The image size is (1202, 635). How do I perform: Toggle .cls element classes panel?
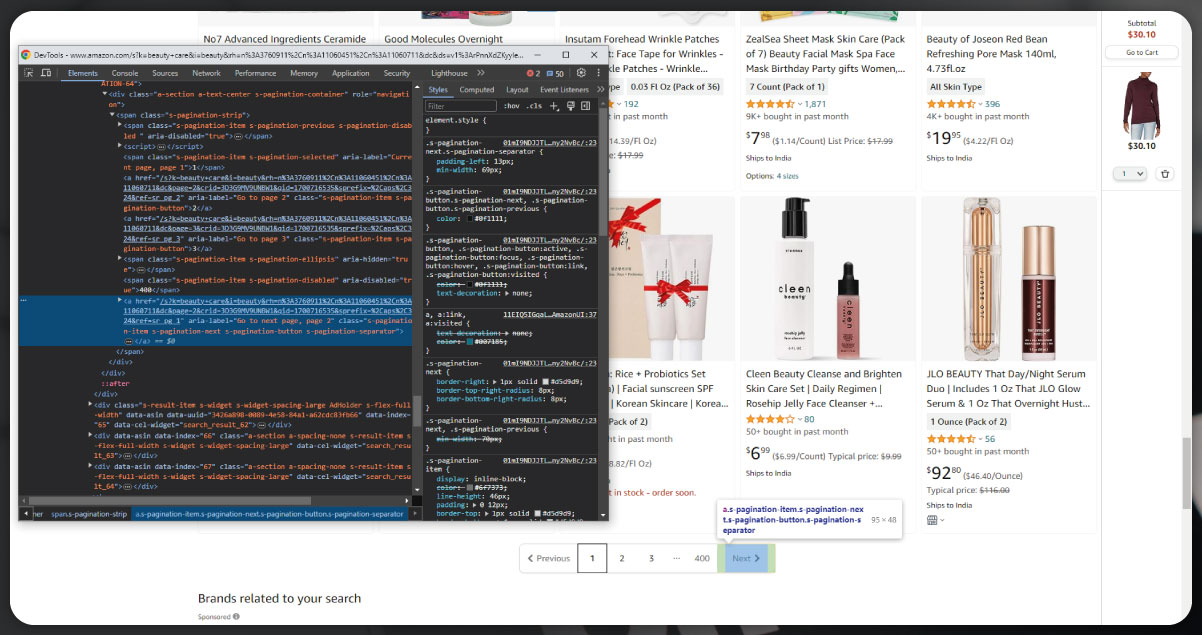(x=534, y=105)
